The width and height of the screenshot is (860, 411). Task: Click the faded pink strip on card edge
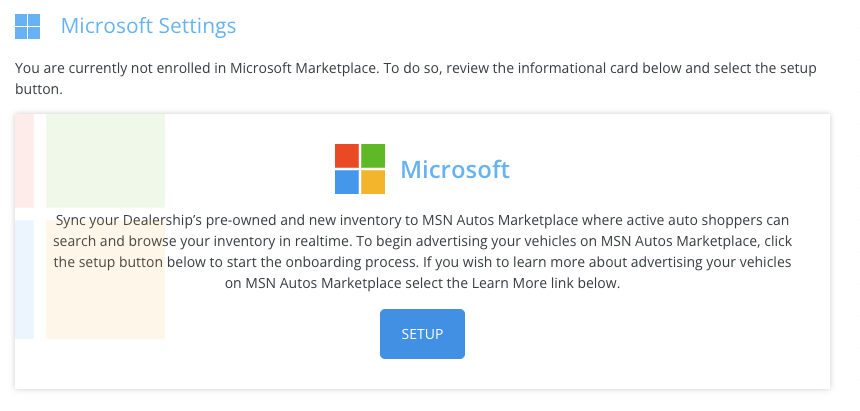click(x=24, y=161)
